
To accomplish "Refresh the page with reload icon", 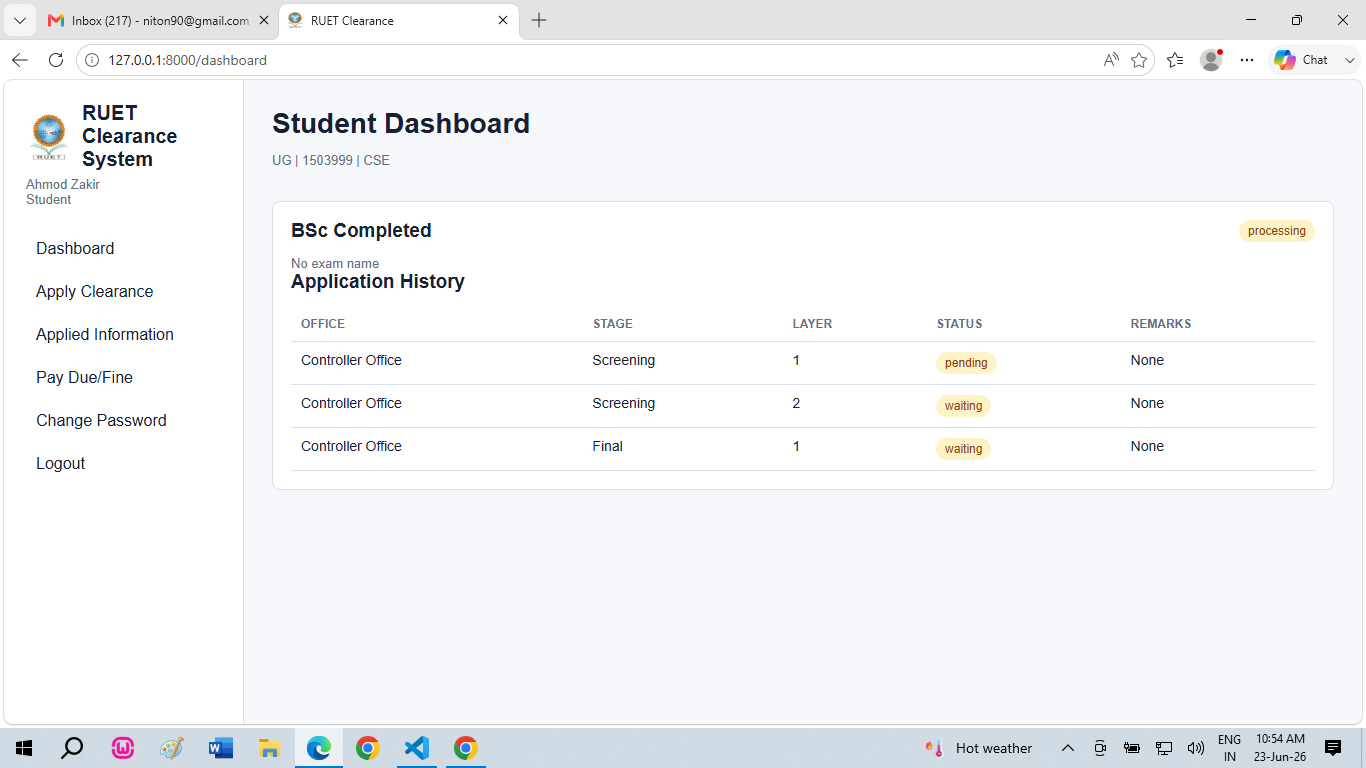I will [x=56, y=60].
